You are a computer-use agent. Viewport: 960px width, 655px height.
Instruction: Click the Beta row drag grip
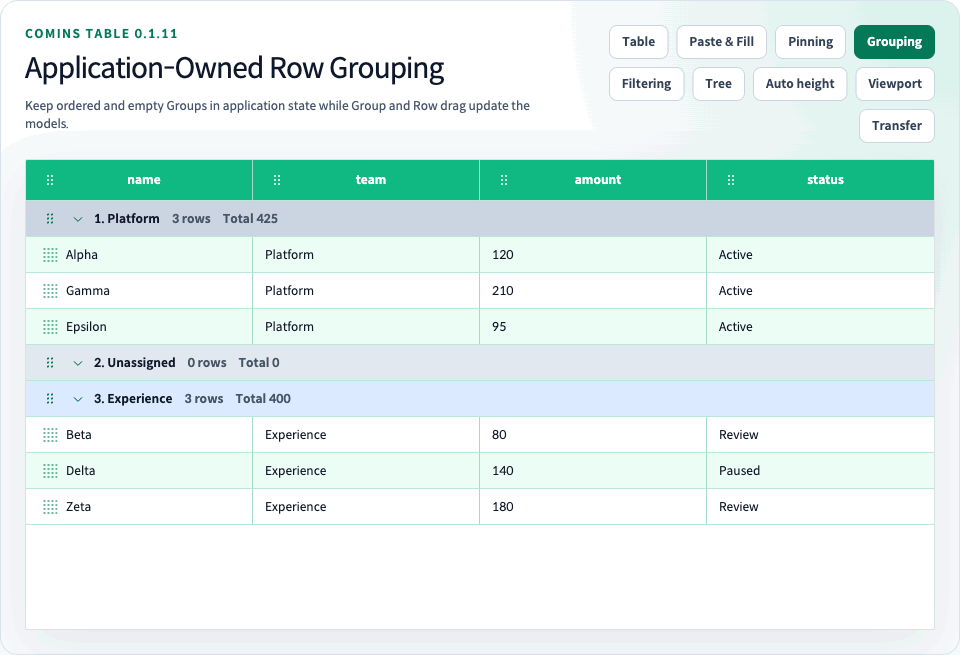(x=50, y=435)
